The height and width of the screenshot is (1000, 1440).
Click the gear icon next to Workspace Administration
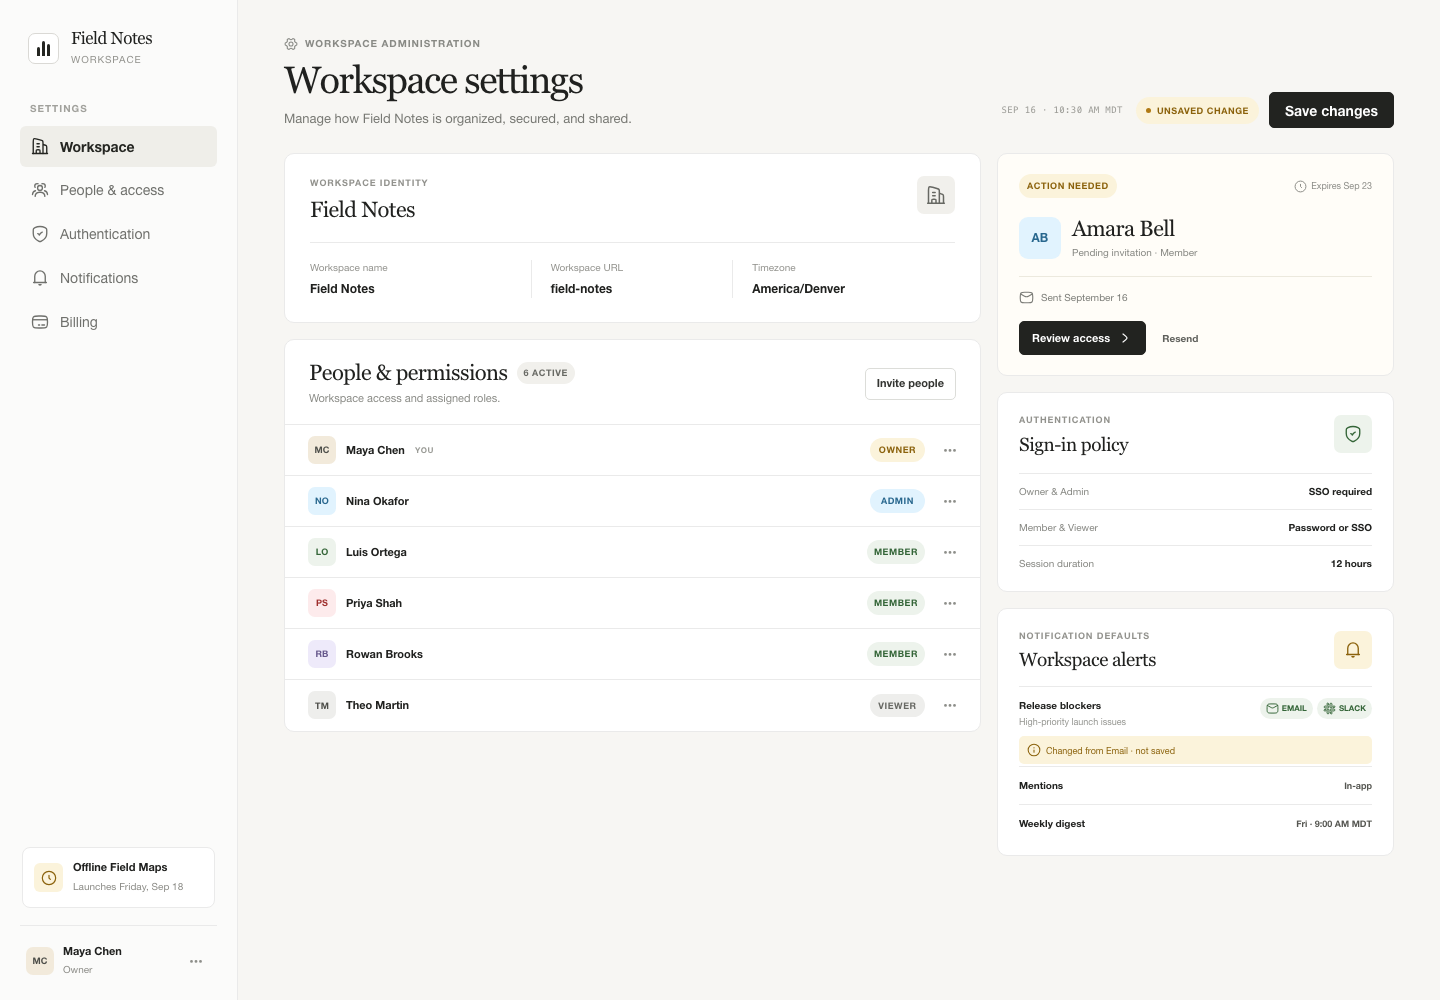pyautogui.click(x=291, y=44)
